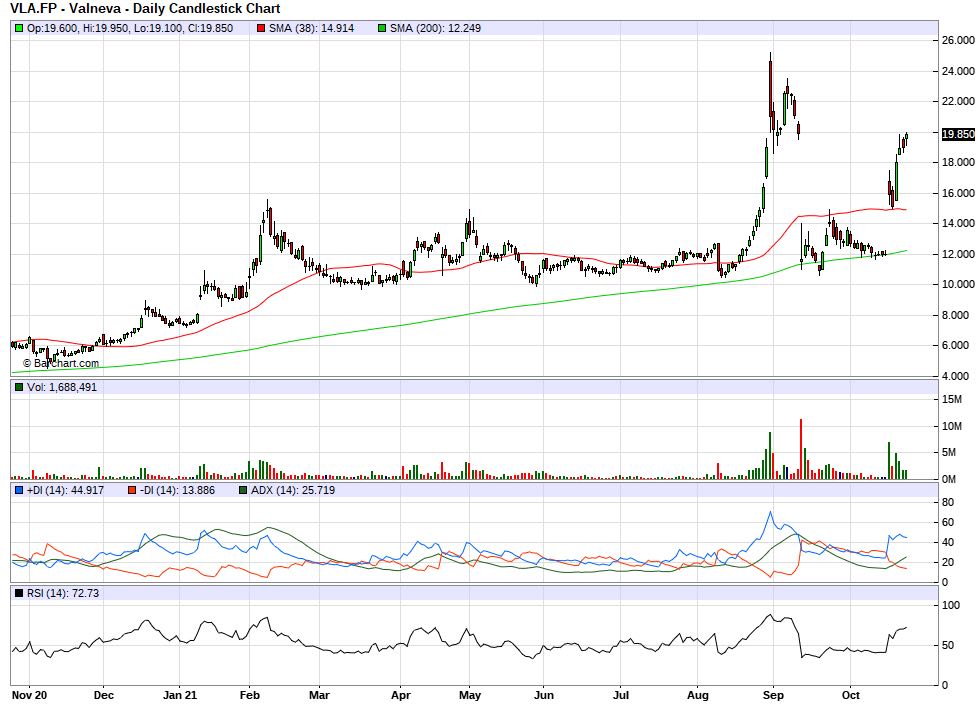Click the 6.000 price axis label
Viewport: 980px width, 726px height.
956,346
